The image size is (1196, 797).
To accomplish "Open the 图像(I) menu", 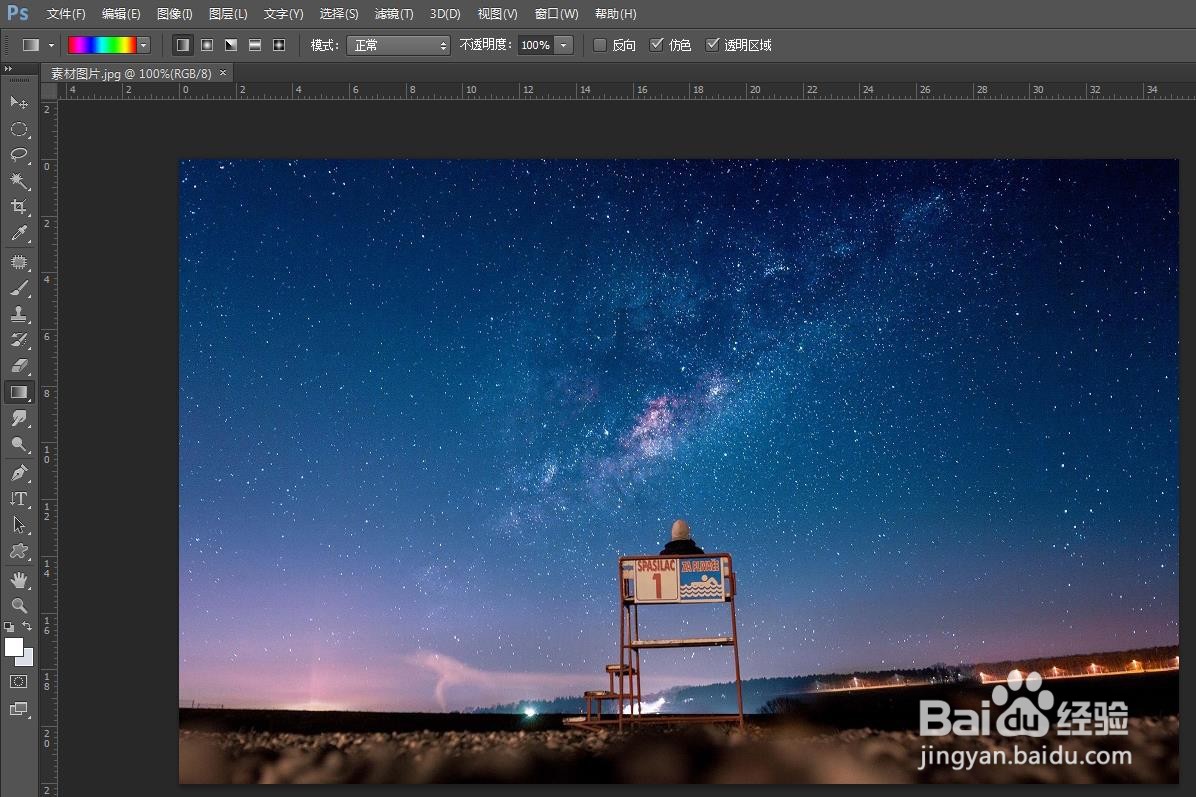I will [x=175, y=14].
